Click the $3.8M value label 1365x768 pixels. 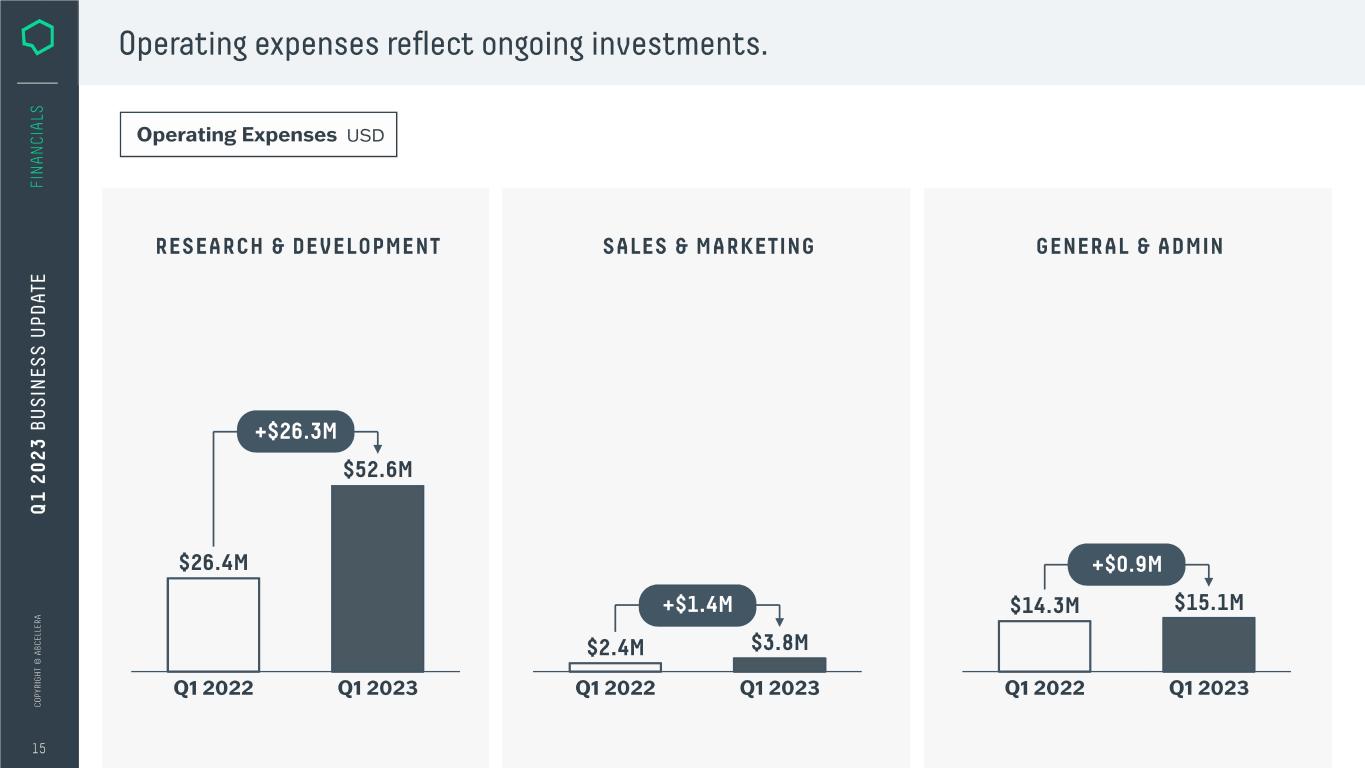(x=779, y=642)
